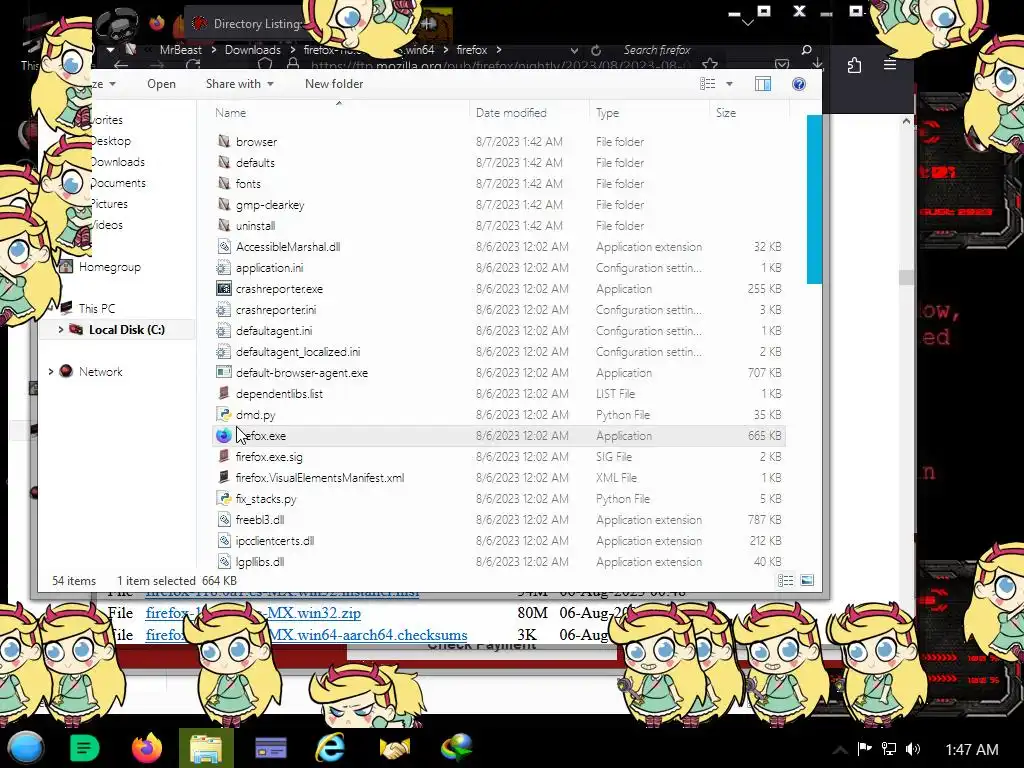Select the lgpllibs.dll file
The height and width of the screenshot is (768, 1024).
[x=259, y=562]
